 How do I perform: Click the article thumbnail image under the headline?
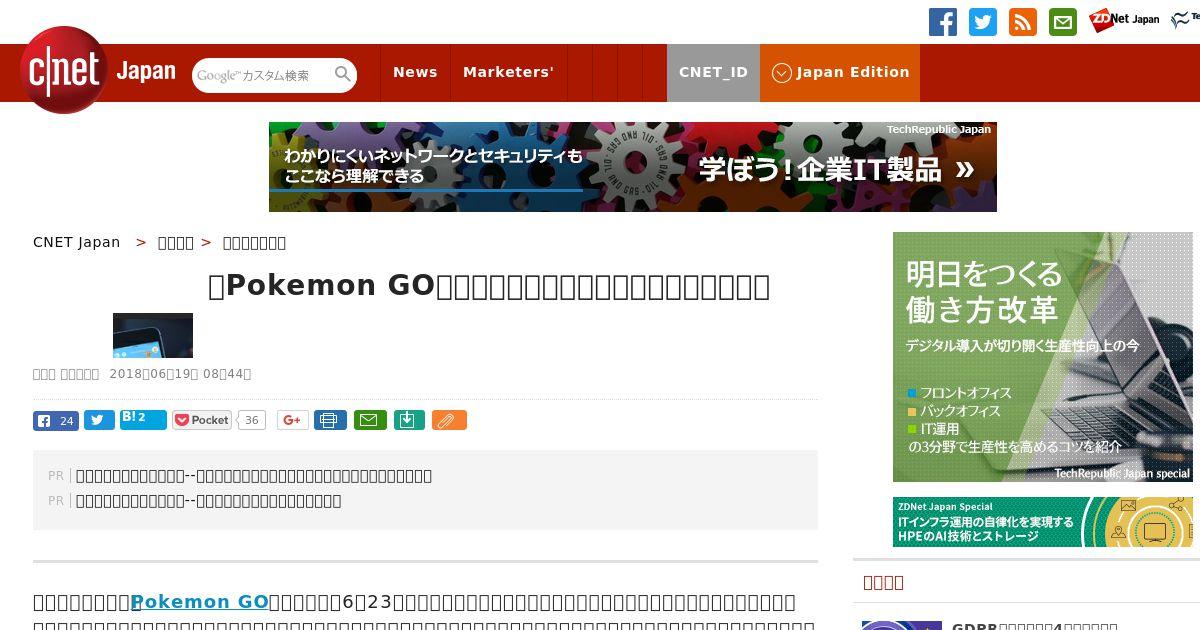tap(153, 335)
